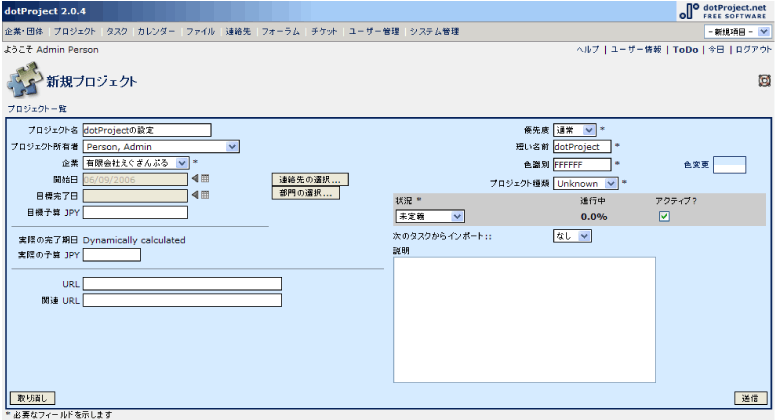This screenshot has height=420, width=780.
Task: Open the start date calendar icon
Action: [205, 179]
